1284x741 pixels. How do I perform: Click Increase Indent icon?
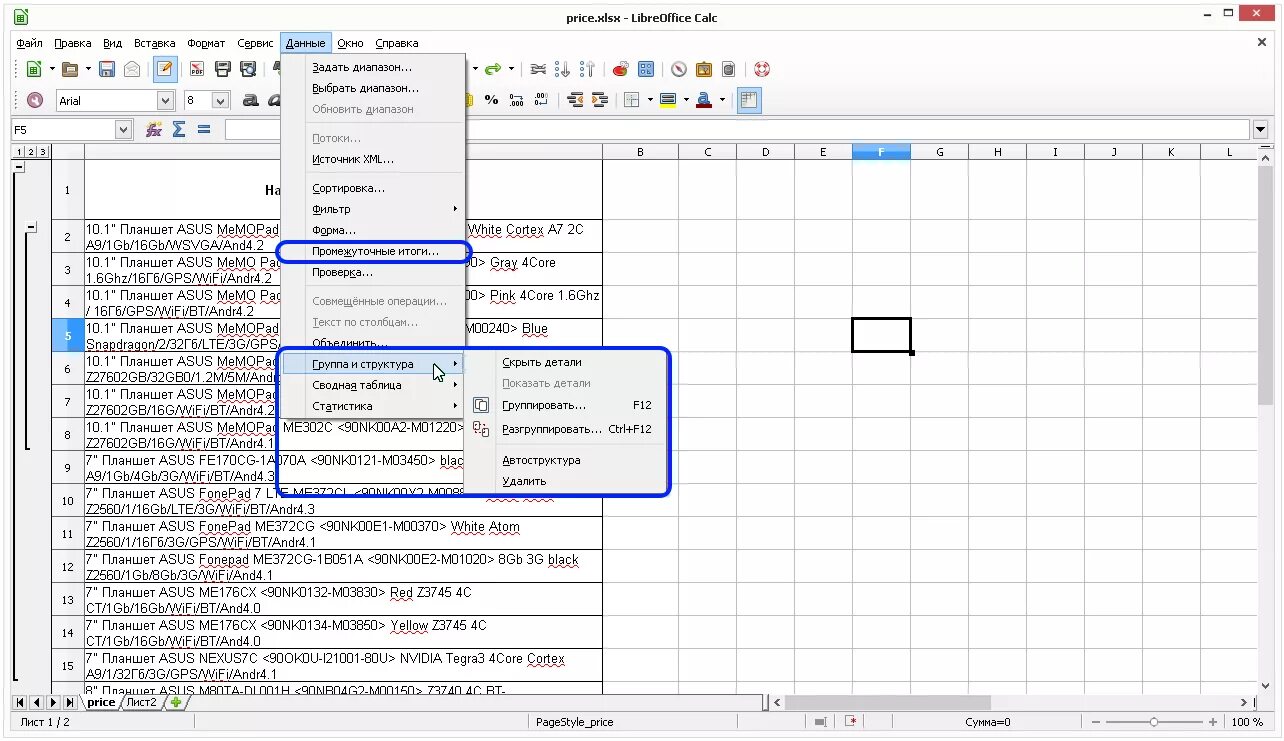(600, 100)
